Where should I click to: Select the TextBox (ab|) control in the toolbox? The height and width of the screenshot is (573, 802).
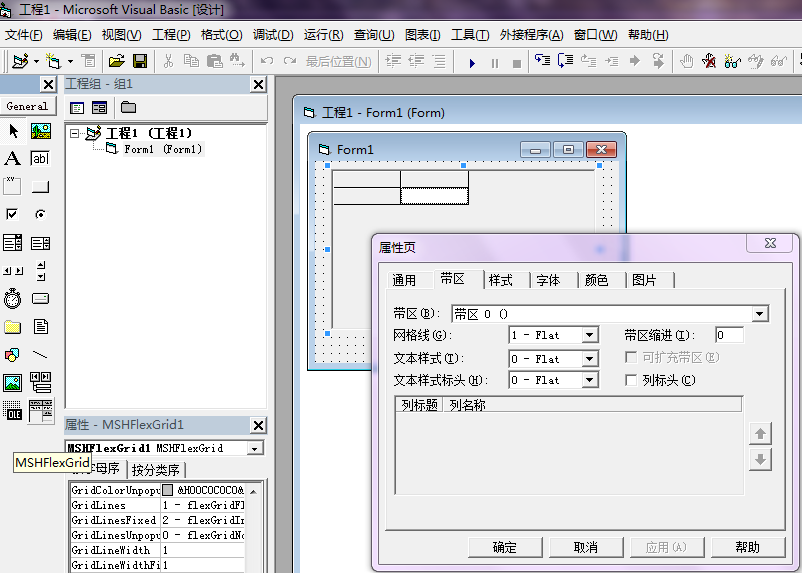(40, 159)
